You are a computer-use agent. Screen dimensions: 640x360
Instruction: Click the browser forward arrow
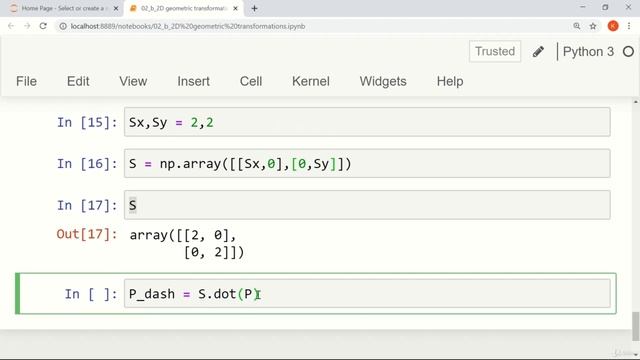[x=27, y=26]
